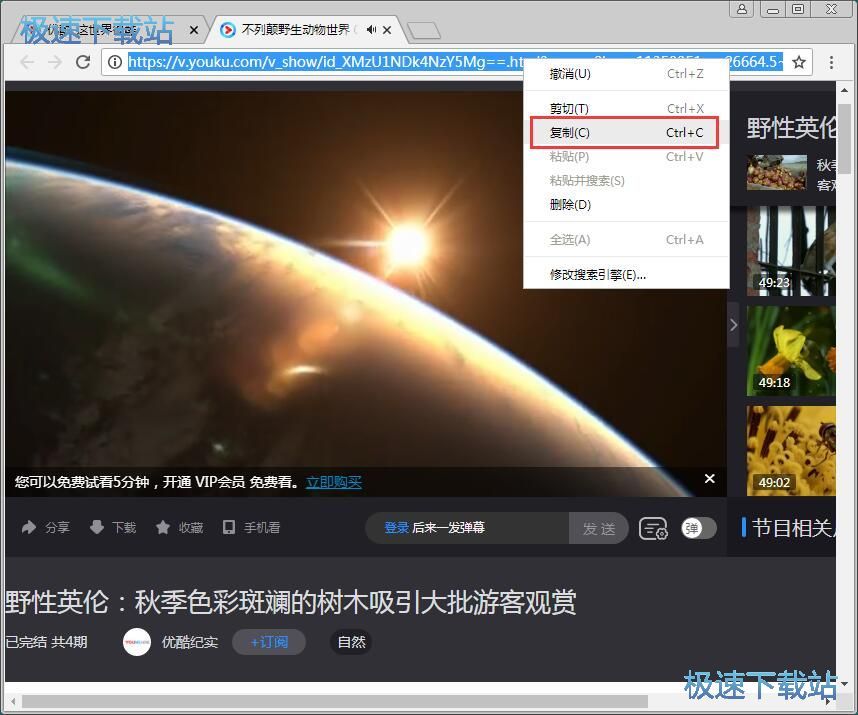
Task: Click the 发送 send button
Action: click(599, 528)
